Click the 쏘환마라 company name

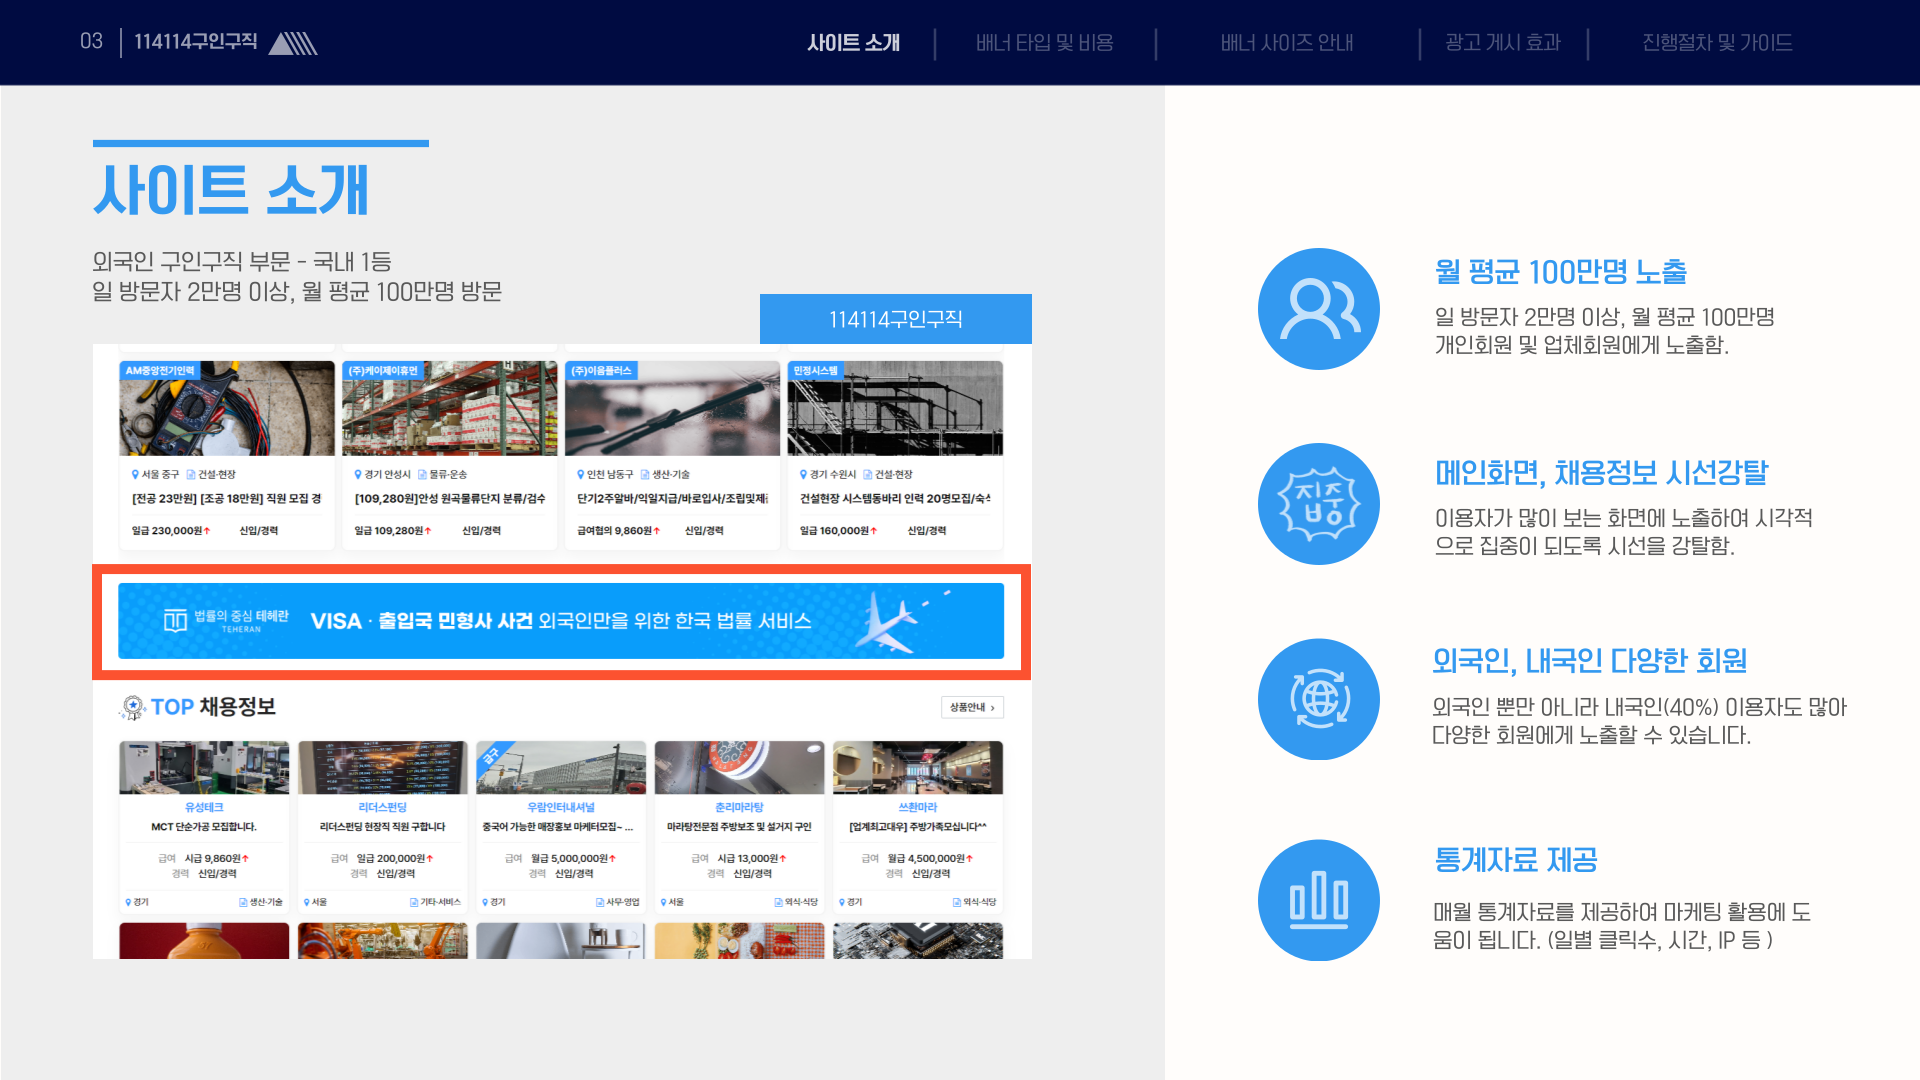(918, 807)
